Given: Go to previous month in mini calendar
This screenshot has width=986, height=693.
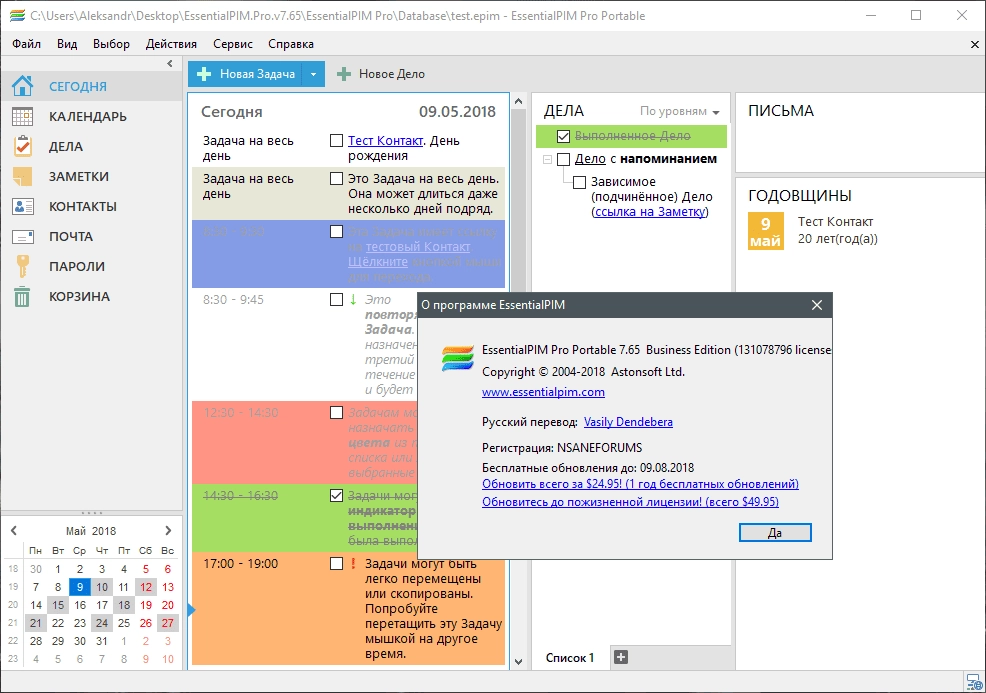Looking at the screenshot, I should pos(14,531).
